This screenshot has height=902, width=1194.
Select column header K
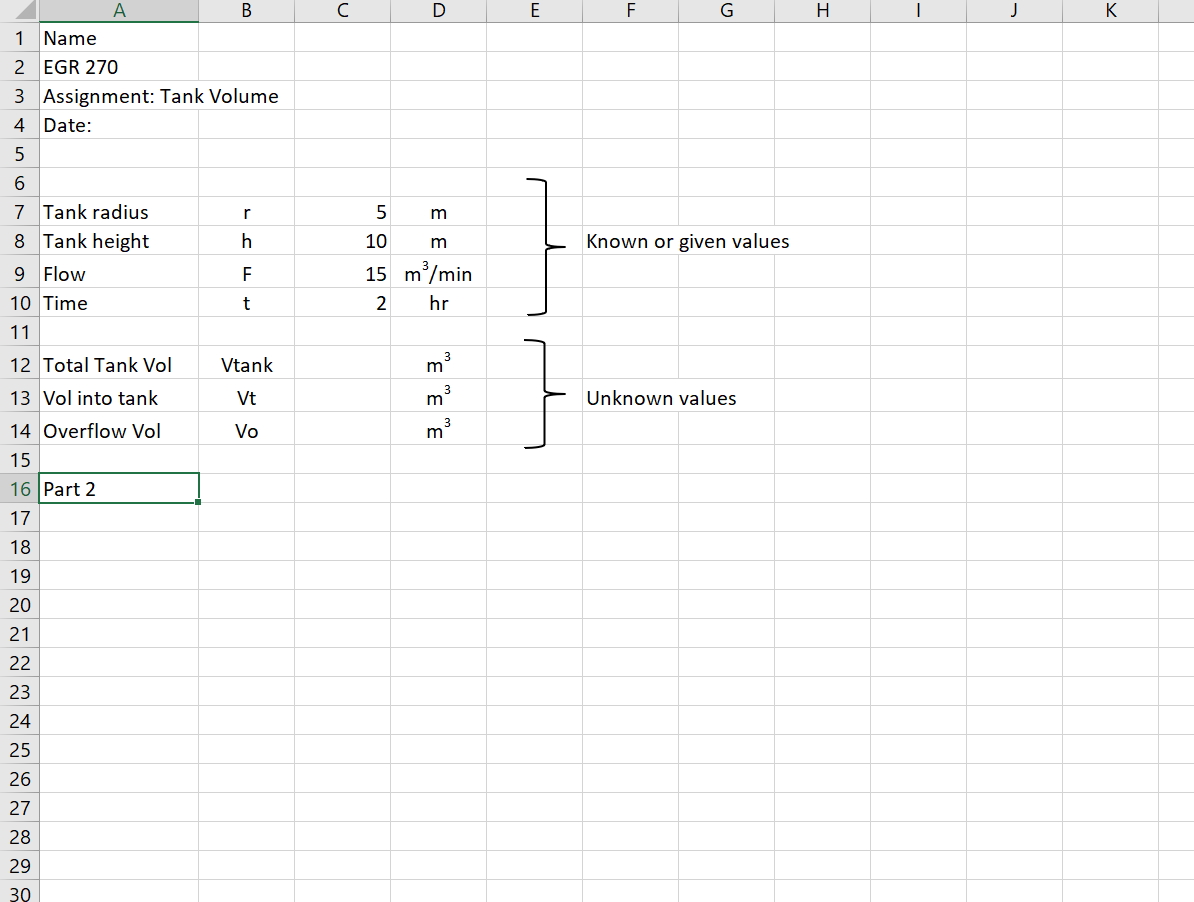[x=1110, y=10]
